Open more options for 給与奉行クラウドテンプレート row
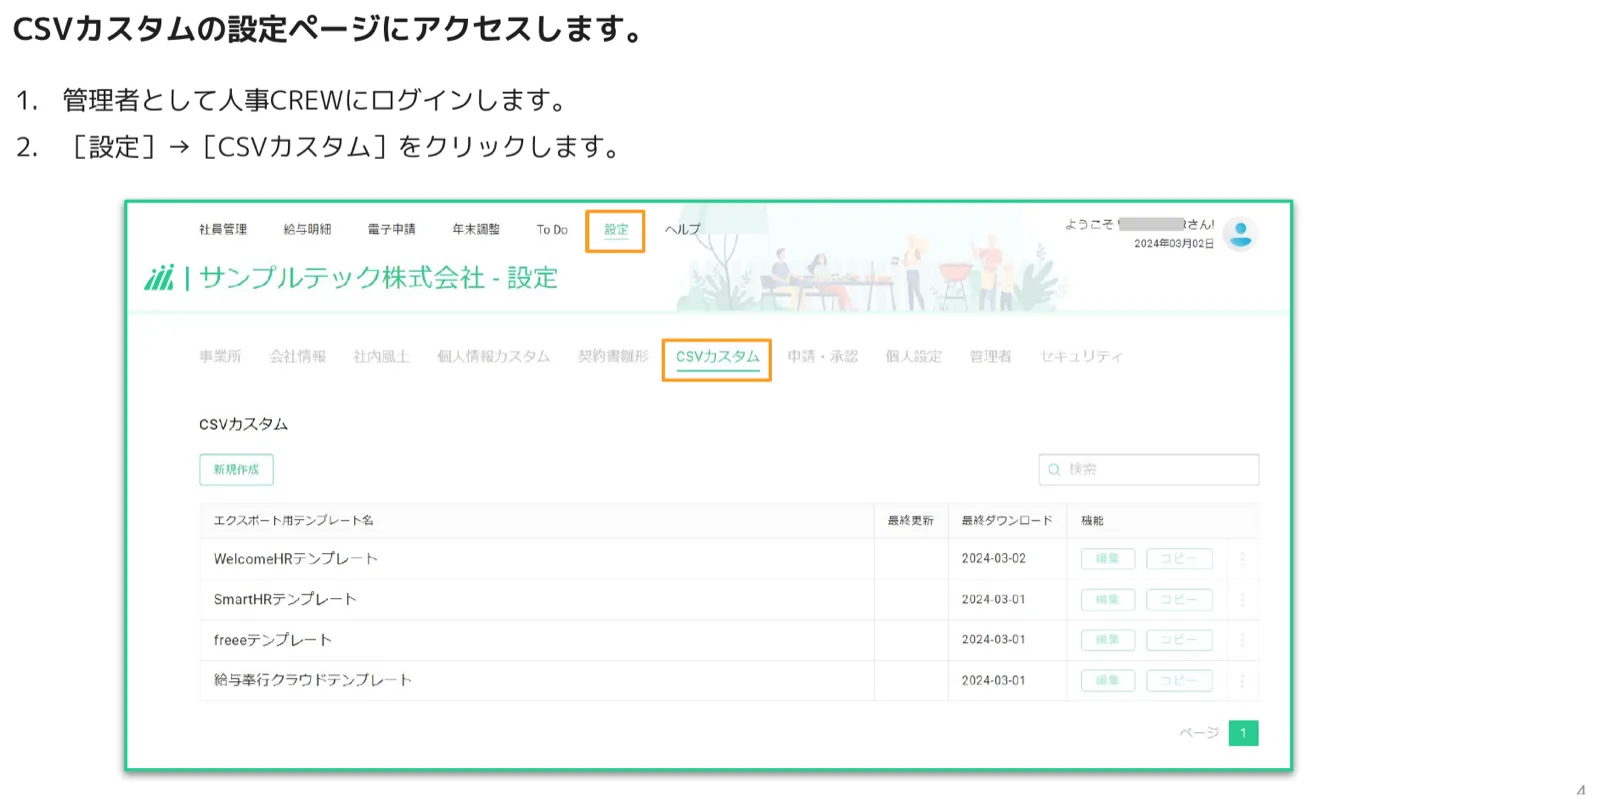This screenshot has height=808, width=1600. (1242, 680)
